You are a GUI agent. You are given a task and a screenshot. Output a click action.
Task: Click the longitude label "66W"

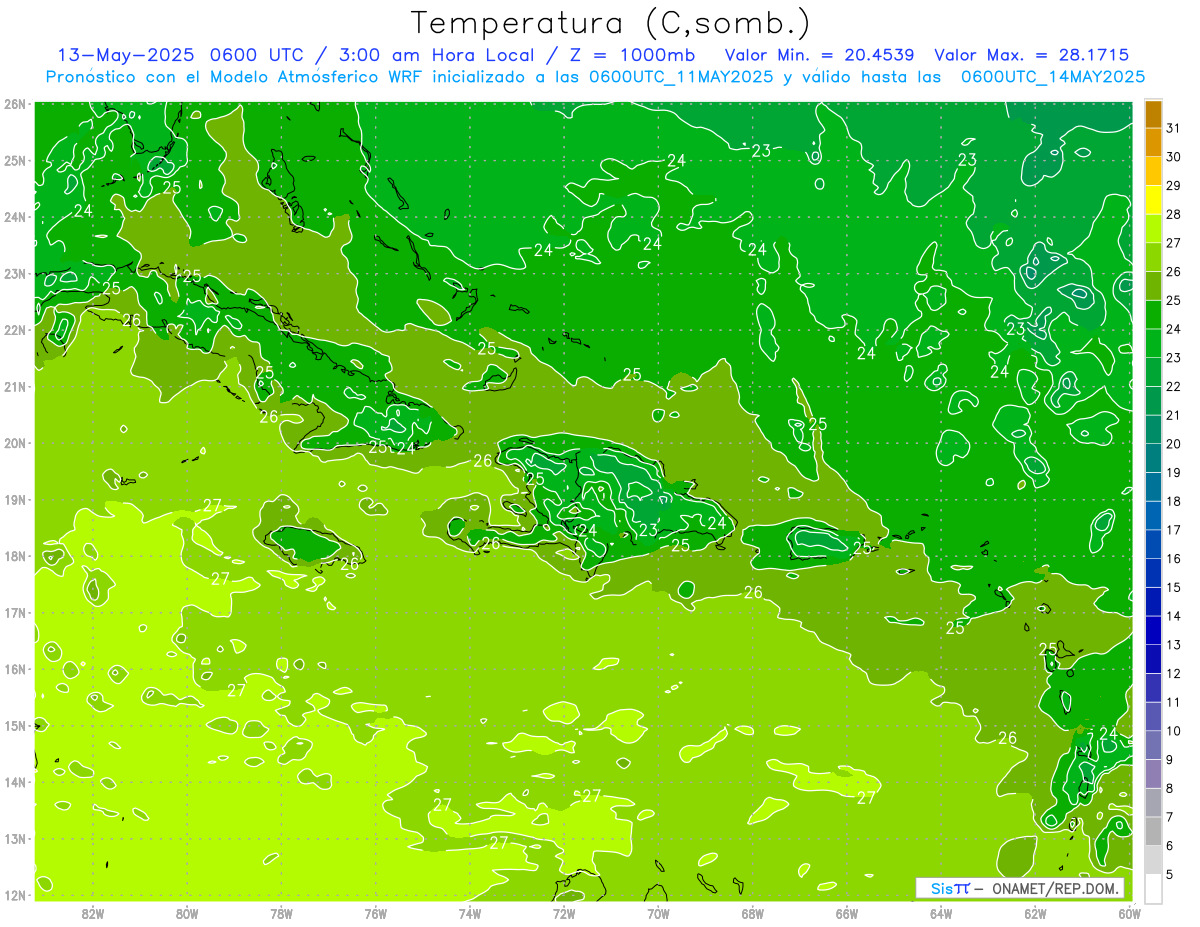coord(847,913)
